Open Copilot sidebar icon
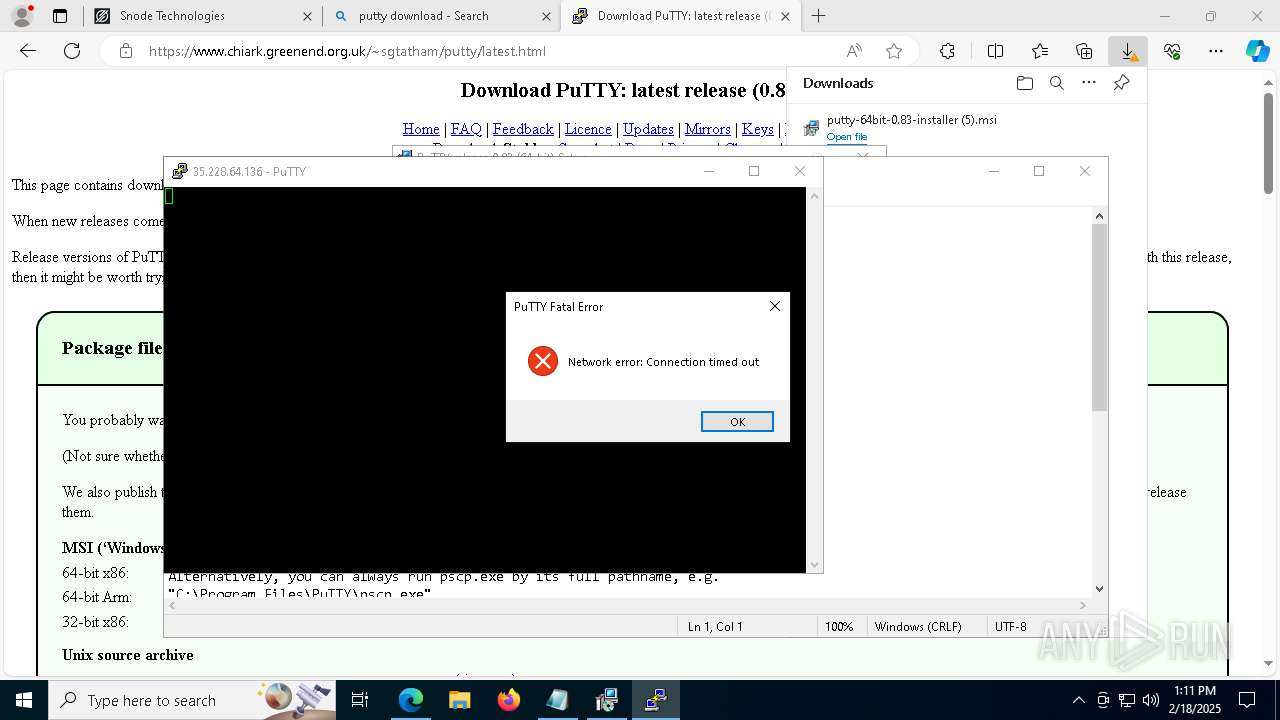1280x720 pixels. tap(1258, 51)
